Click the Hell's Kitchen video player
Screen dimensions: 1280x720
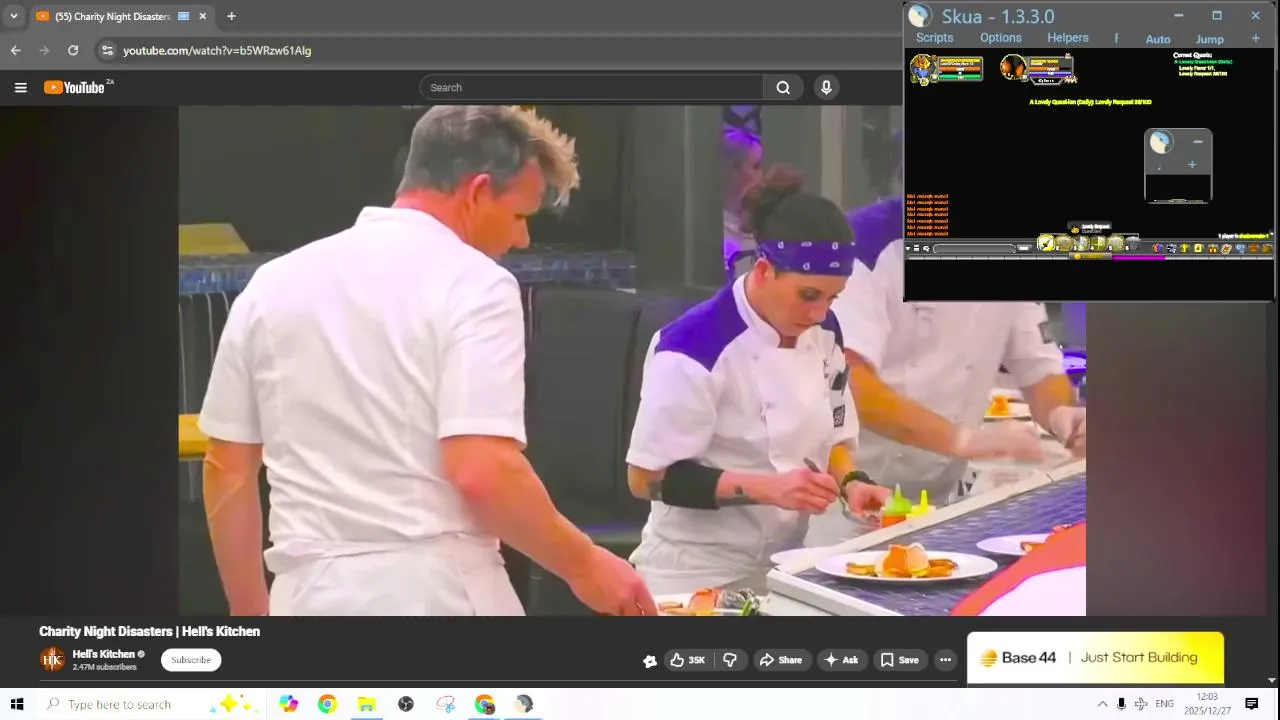click(x=632, y=361)
